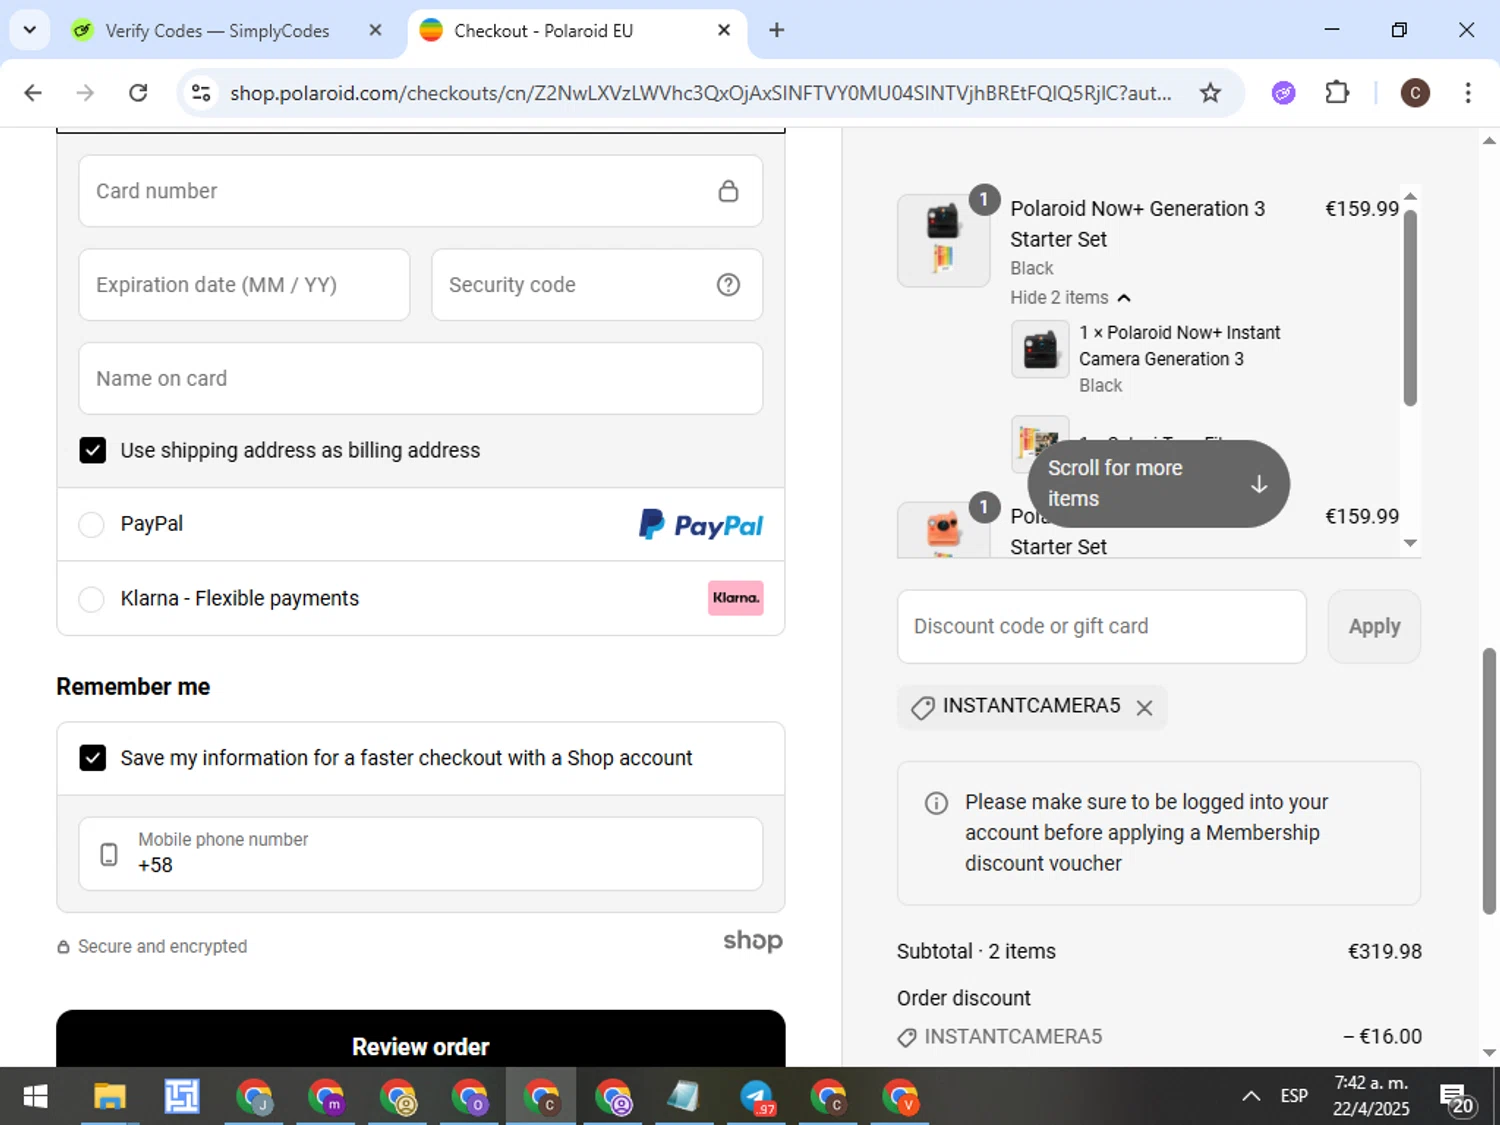1500x1125 pixels.
Task: Open the Windows Start menu
Action: pyautogui.click(x=35, y=1097)
